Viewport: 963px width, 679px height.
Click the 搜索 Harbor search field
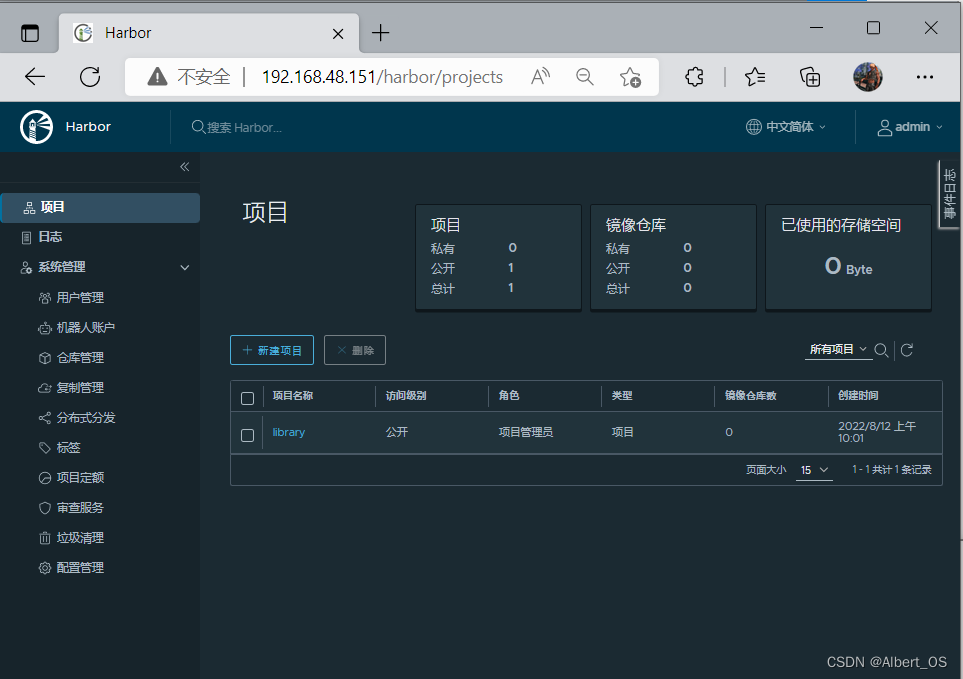pos(244,128)
